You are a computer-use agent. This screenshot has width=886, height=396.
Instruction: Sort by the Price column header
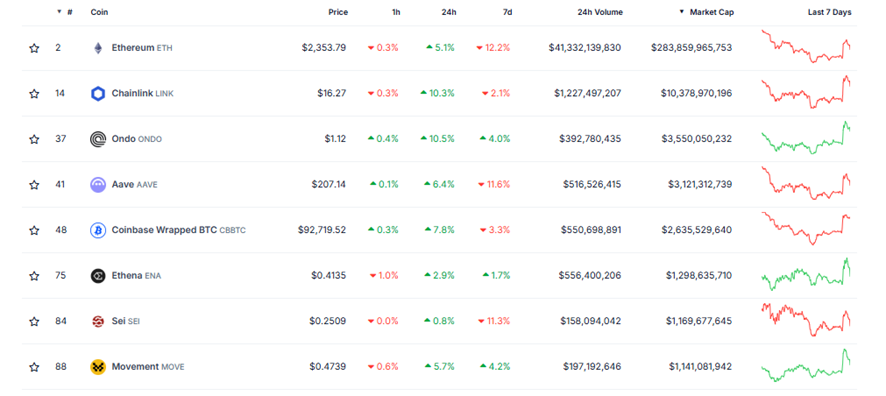(x=338, y=12)
